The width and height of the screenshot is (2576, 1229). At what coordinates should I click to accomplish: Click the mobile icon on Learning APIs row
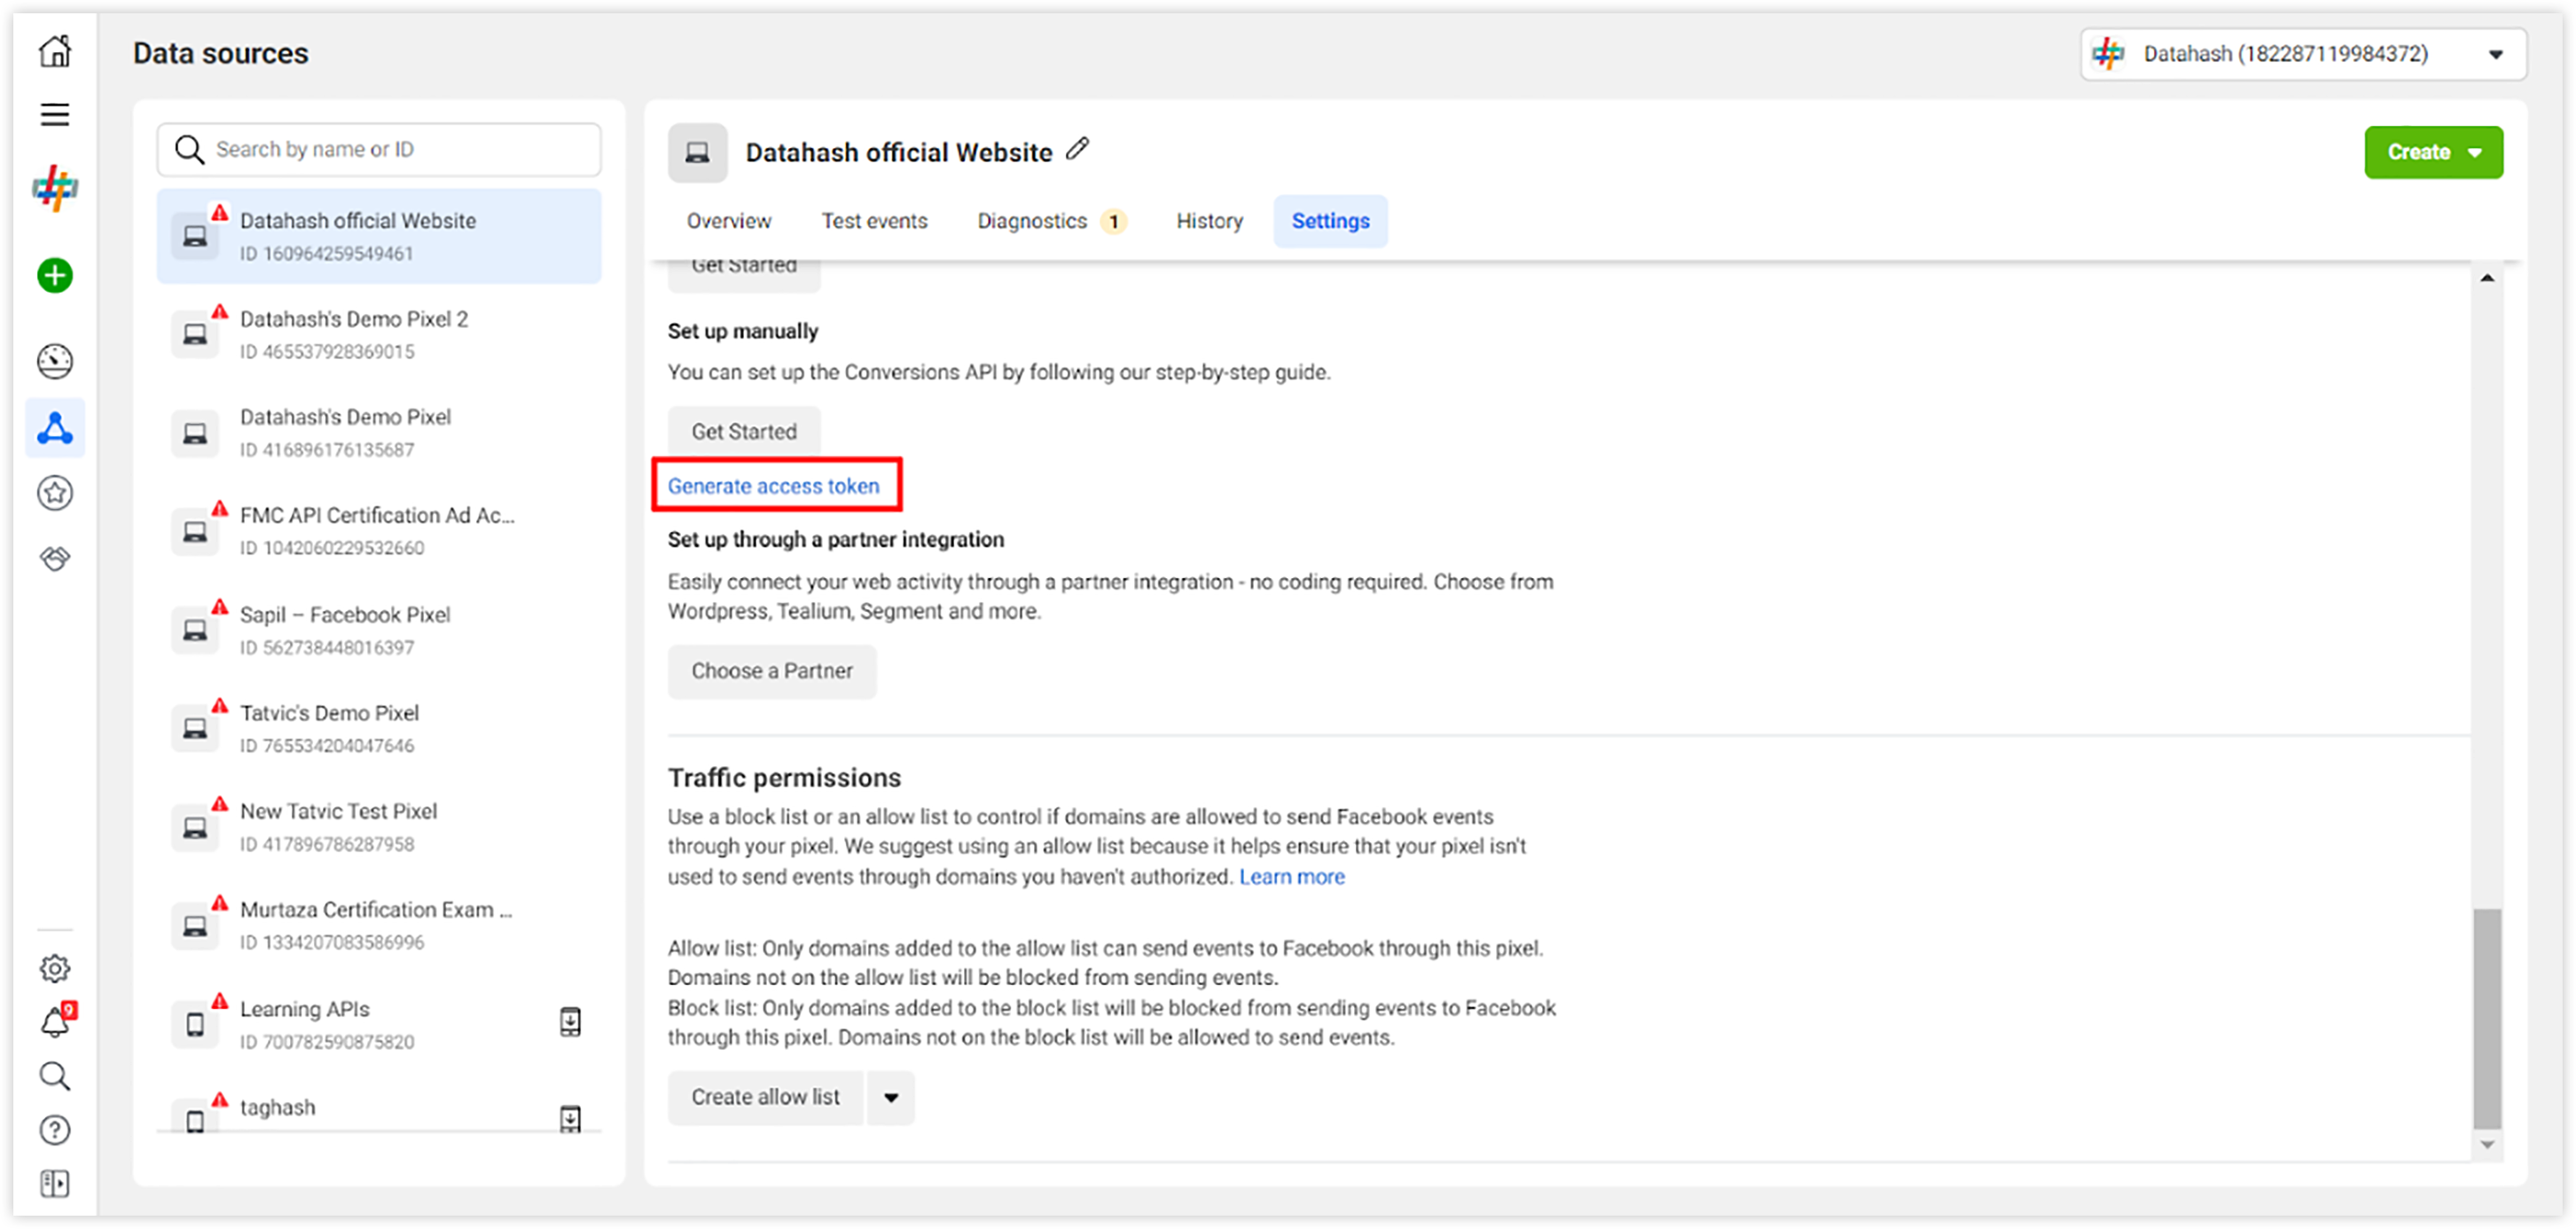click(195, 1025)
